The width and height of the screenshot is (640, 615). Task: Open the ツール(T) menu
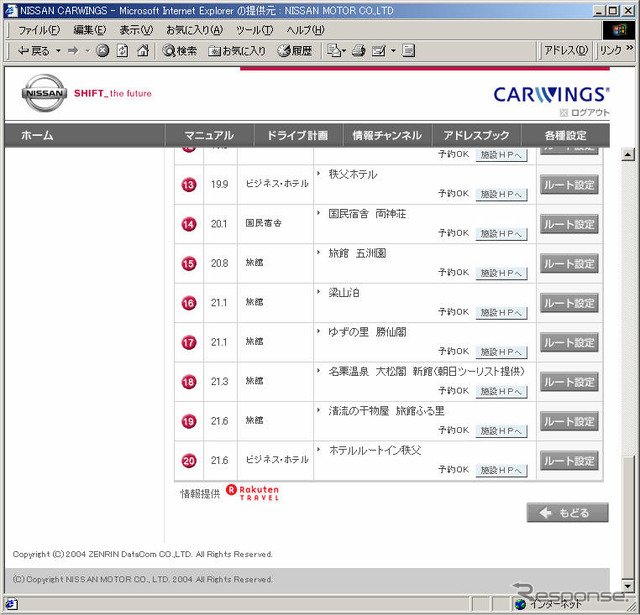pos(255,30)
